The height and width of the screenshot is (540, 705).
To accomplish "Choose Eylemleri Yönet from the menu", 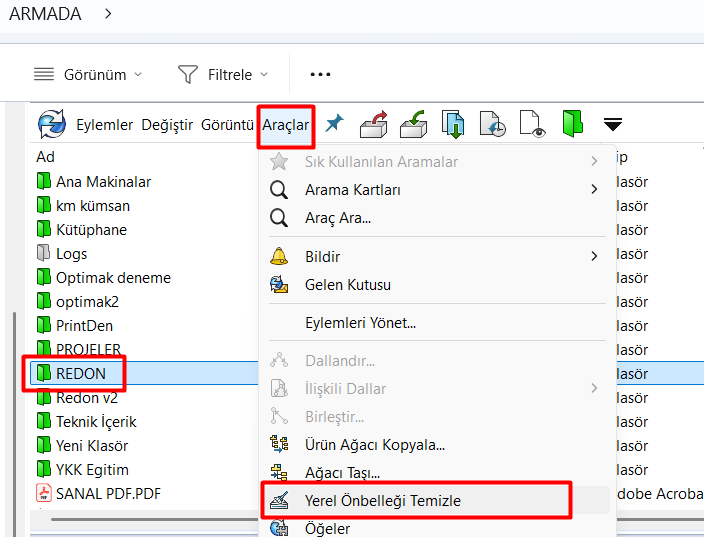I will click(360, 323).
